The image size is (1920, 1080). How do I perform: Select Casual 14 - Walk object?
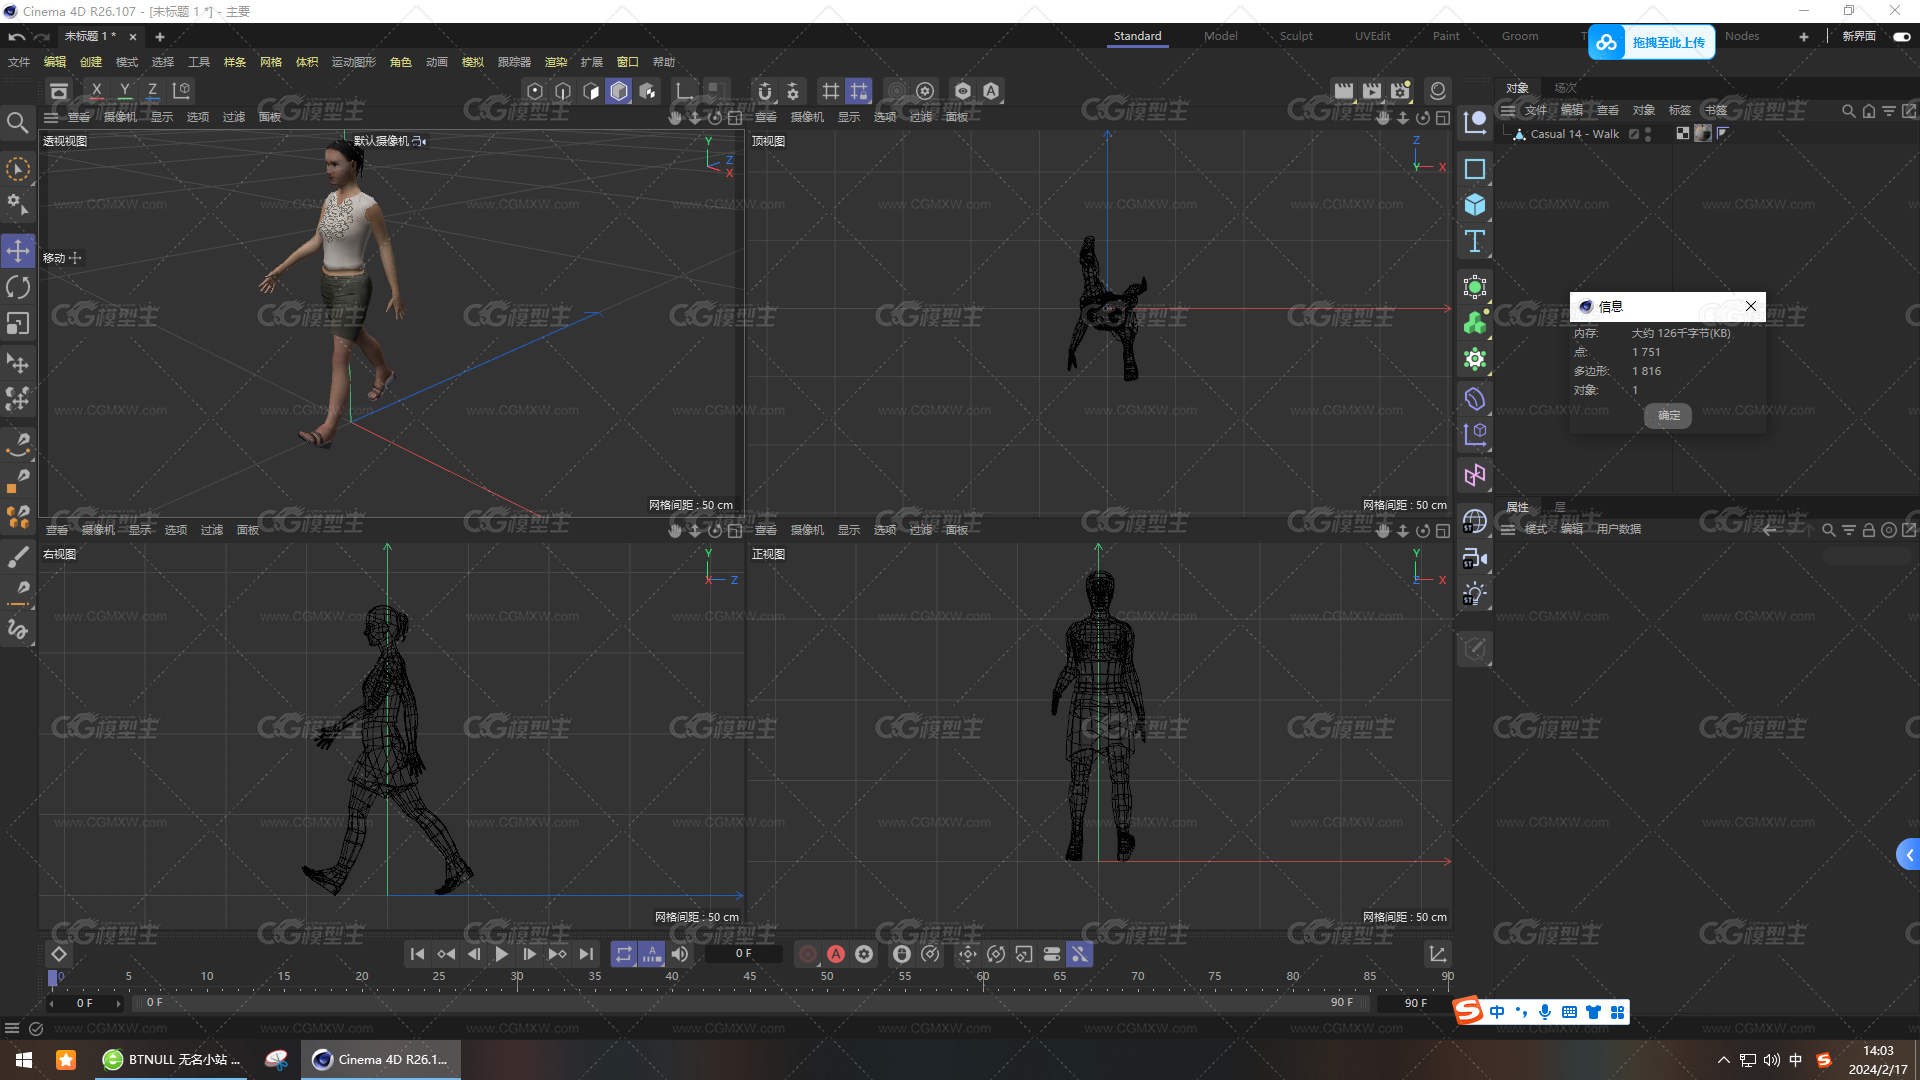pos(1574,134)
